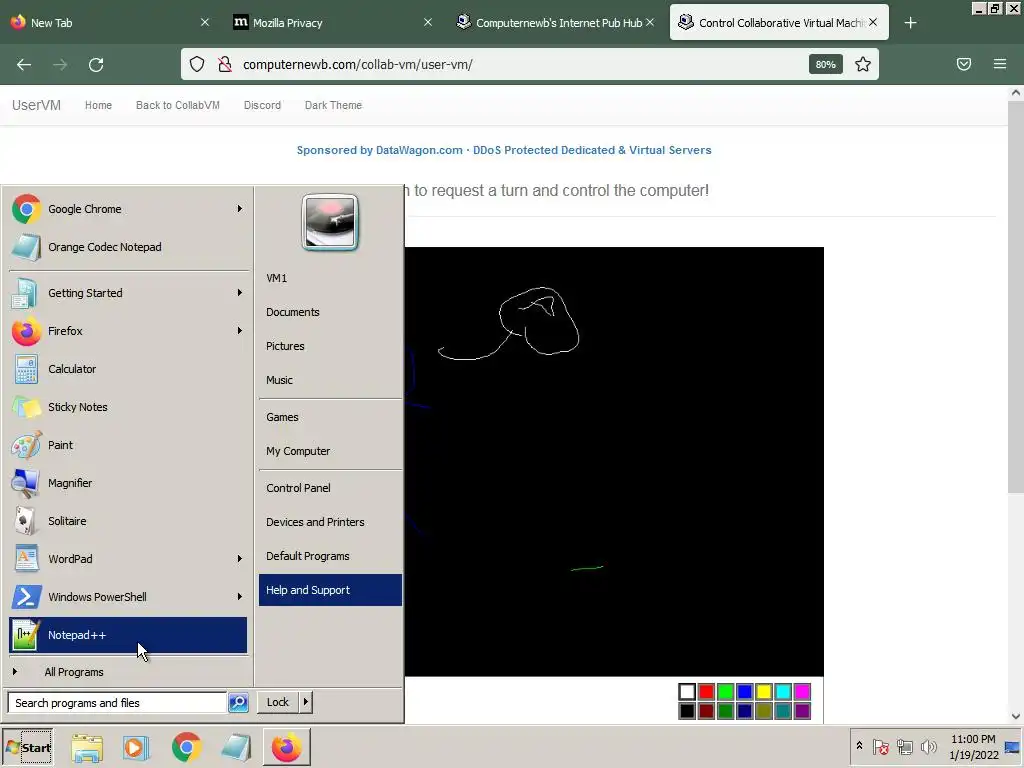
Task: Click the Firefox taskbar button
Action: pos(286,747)
